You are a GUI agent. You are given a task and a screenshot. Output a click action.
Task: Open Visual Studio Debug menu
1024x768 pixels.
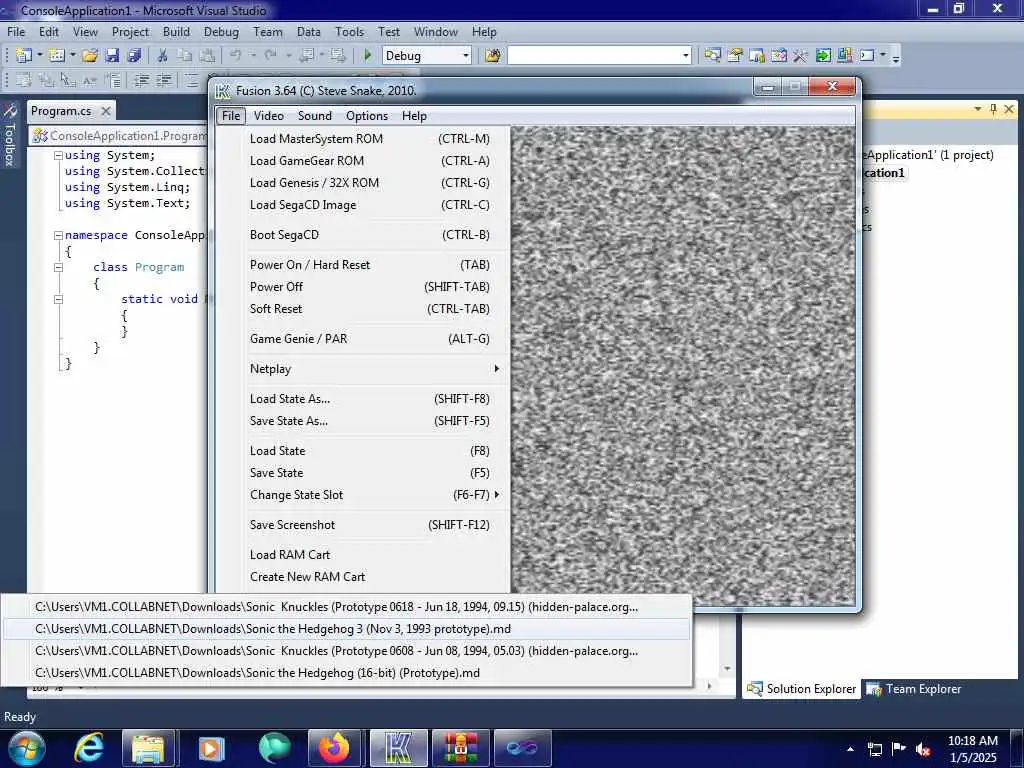coord(221,31)
